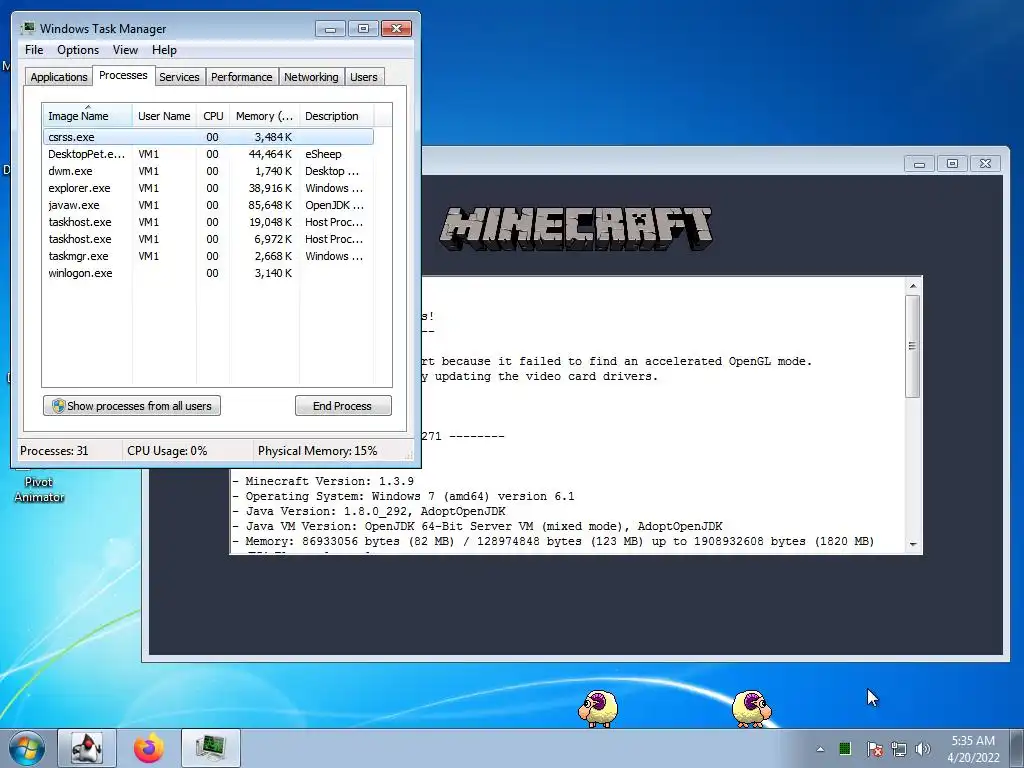Viewport: 1024px width, 768px height.
Task: Sort processes by Image Name column
Action: [88, 116]
